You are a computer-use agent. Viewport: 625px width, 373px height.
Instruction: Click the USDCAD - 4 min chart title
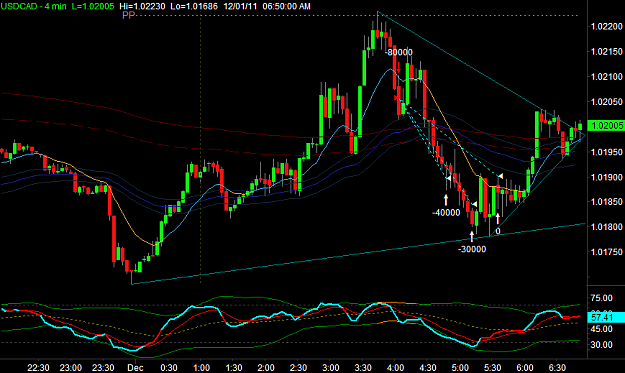[33, 6]
